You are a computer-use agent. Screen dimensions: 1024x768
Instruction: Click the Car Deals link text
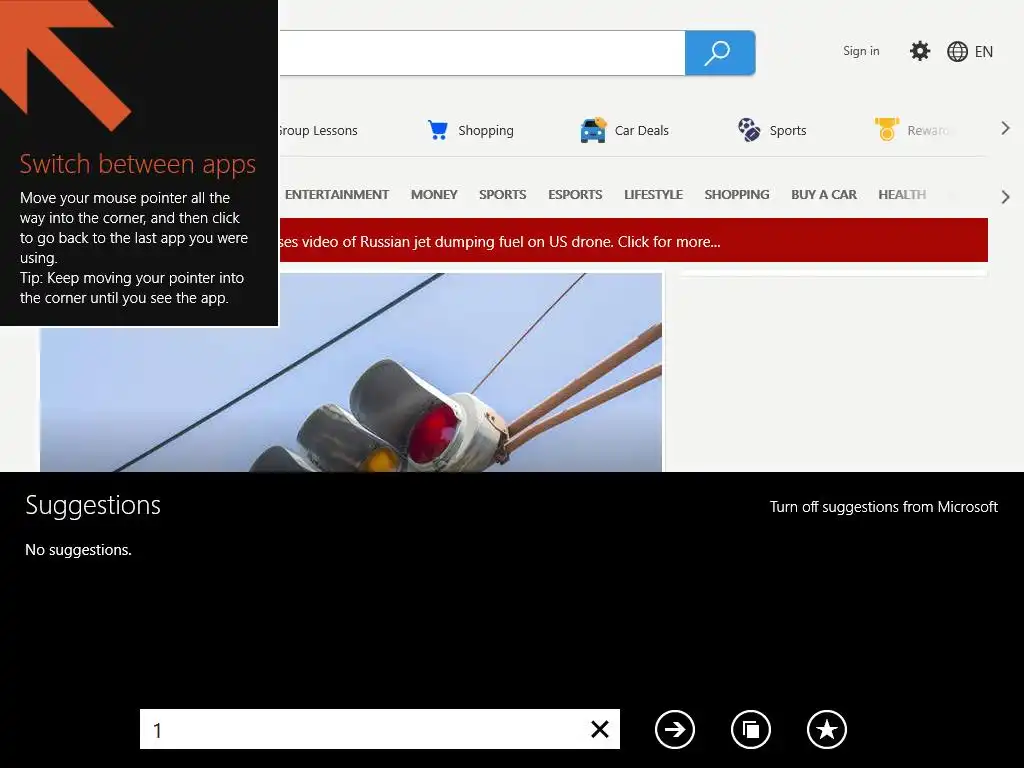(641, 131)
